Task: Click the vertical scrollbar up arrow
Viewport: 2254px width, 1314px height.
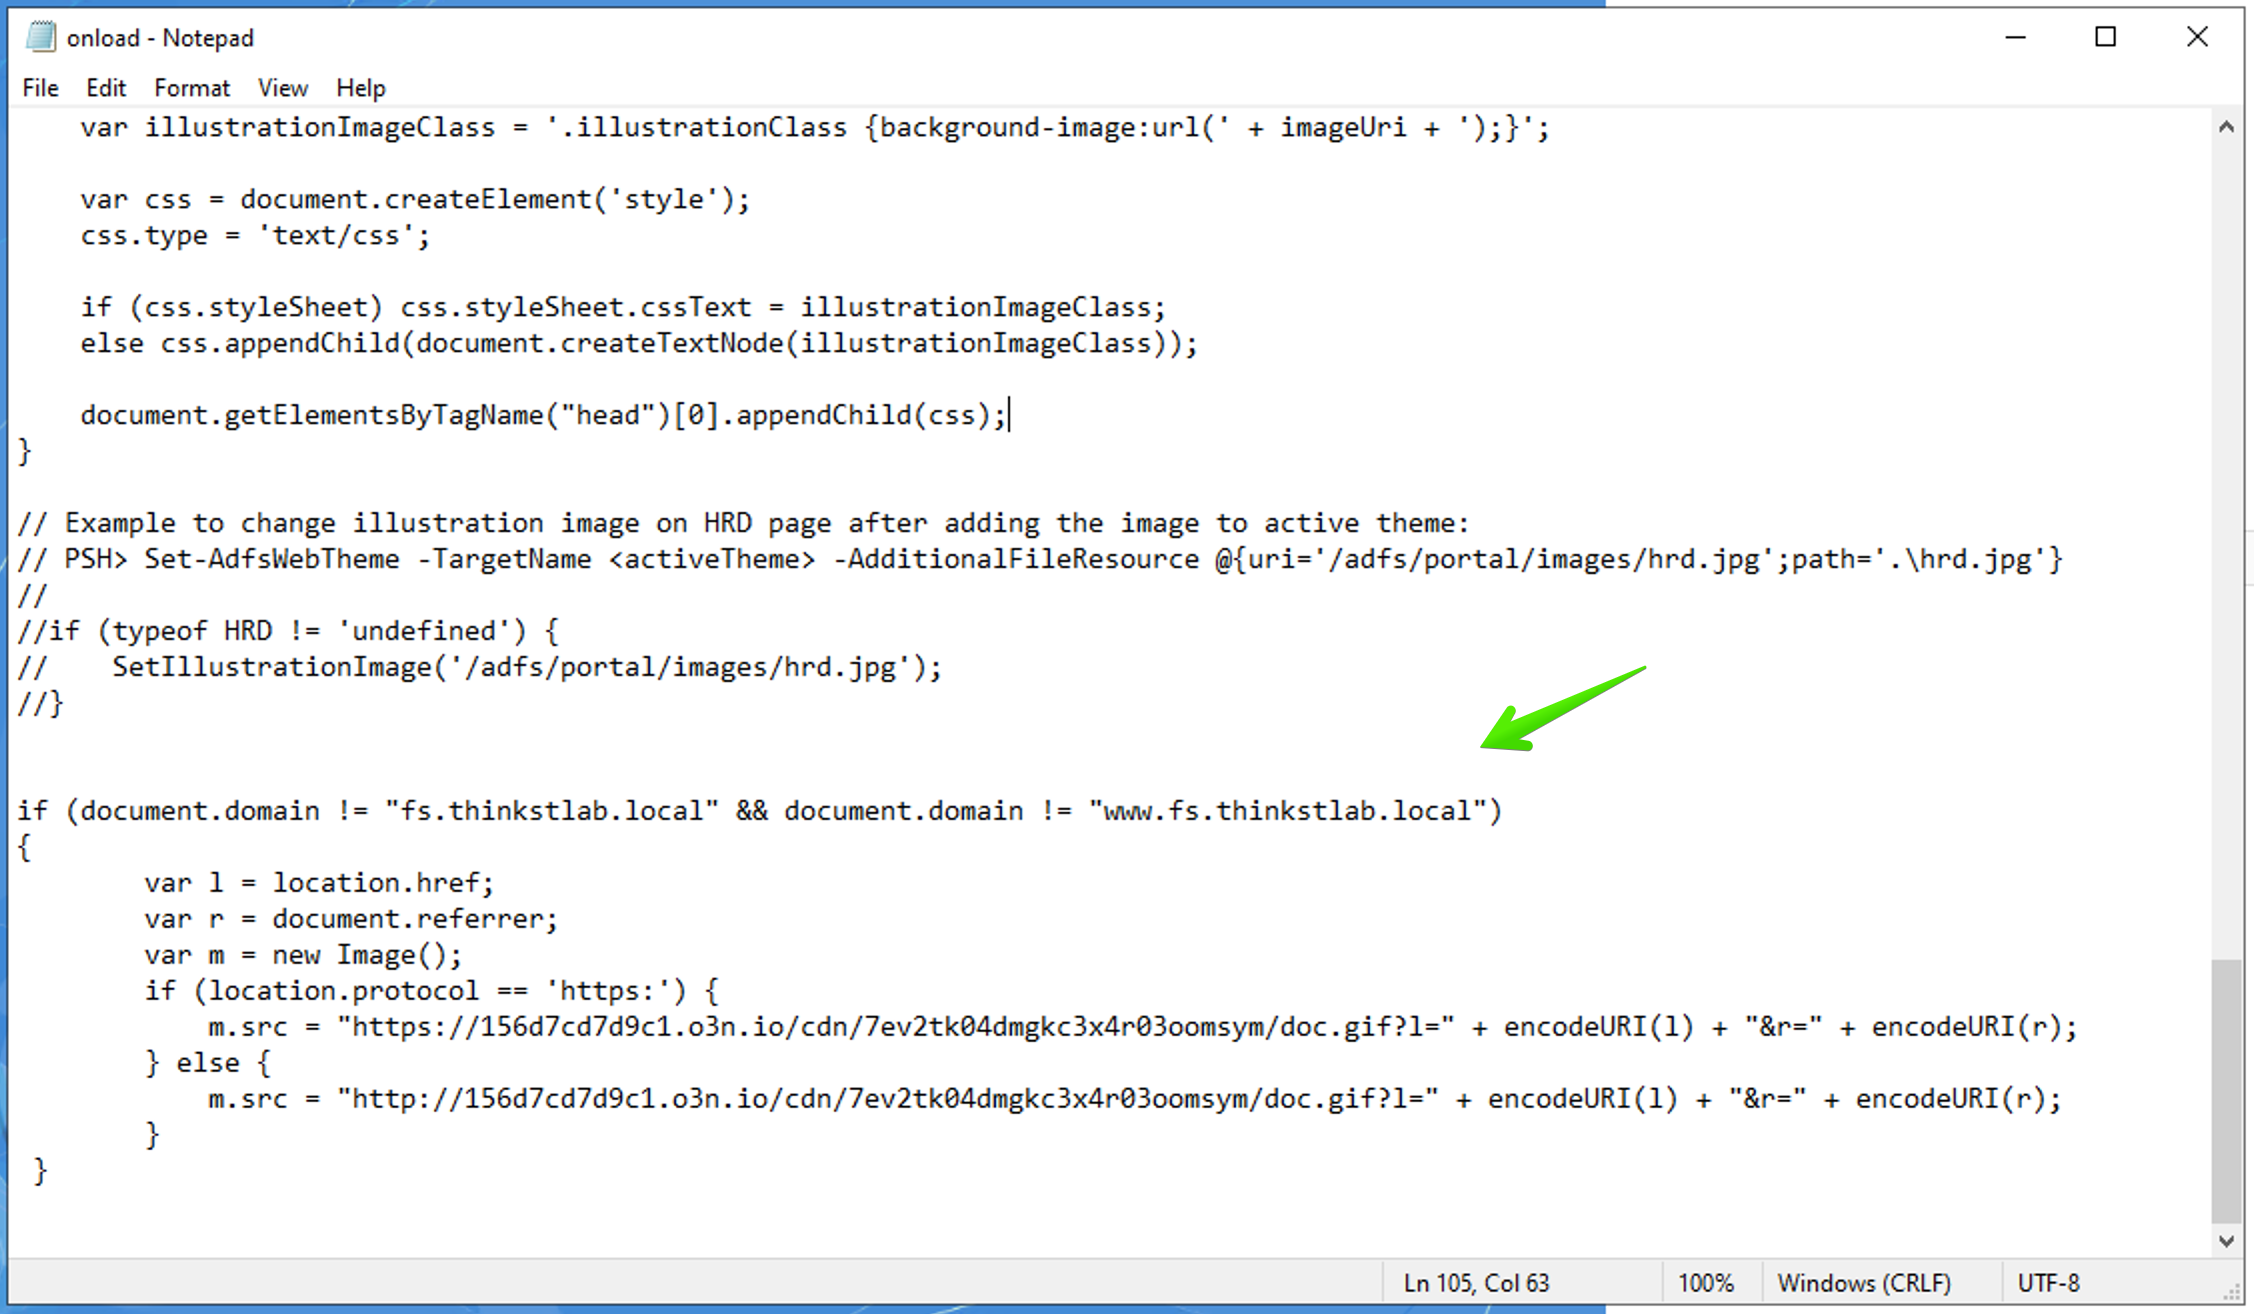Action: [2226, 127]
